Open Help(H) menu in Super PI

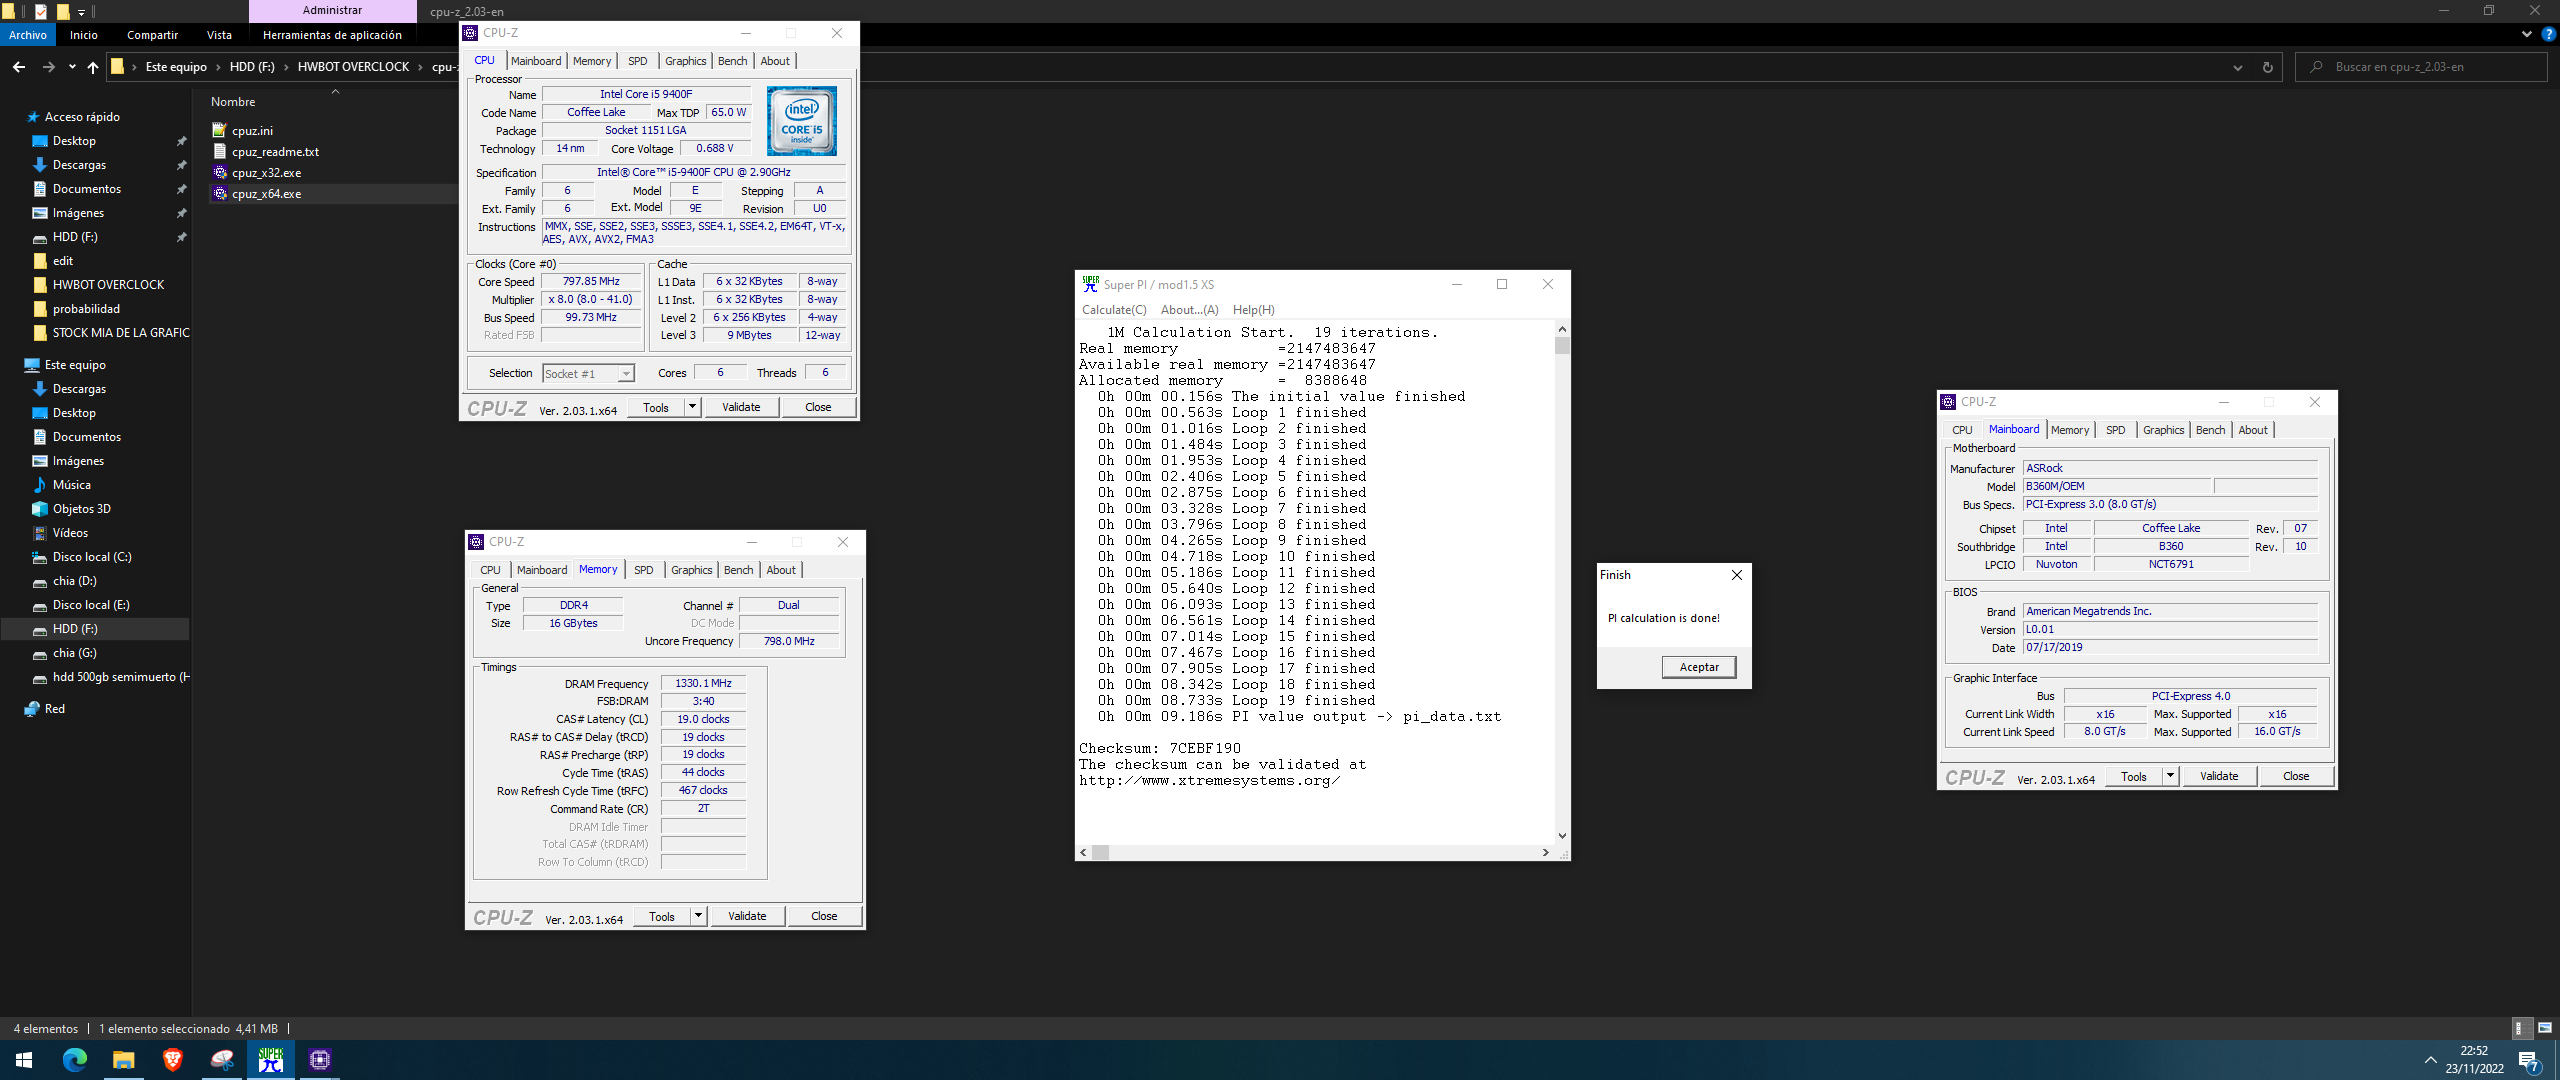pos(1253,310)
